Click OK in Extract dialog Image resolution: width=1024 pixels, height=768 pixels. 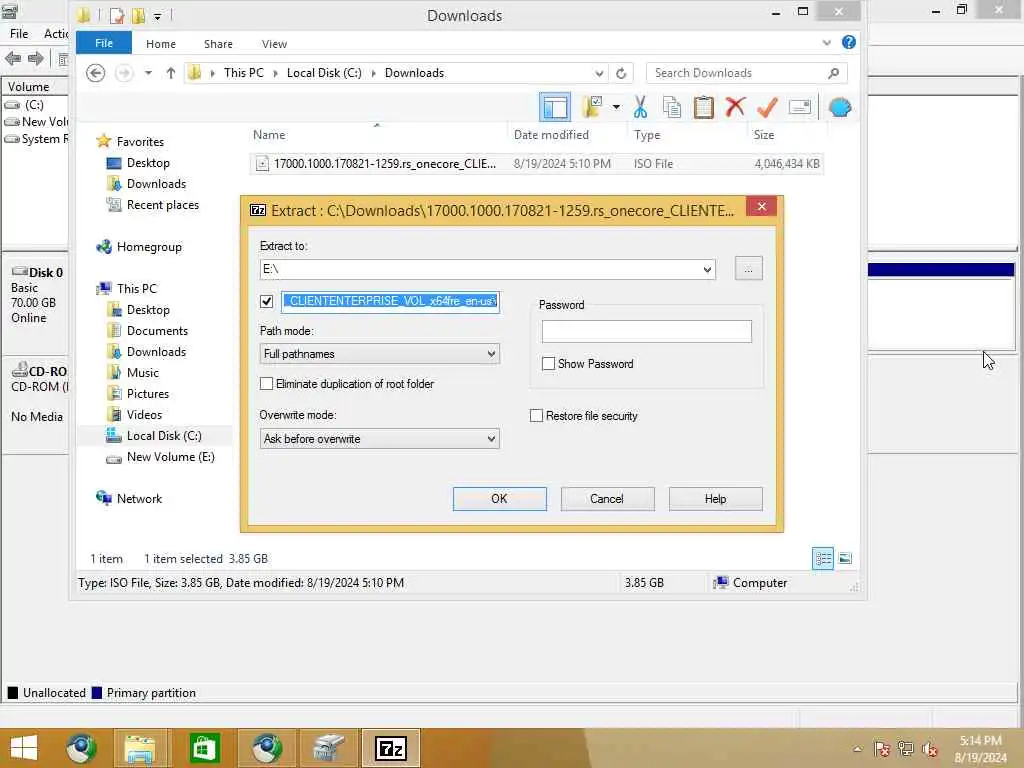coord(500,499)
